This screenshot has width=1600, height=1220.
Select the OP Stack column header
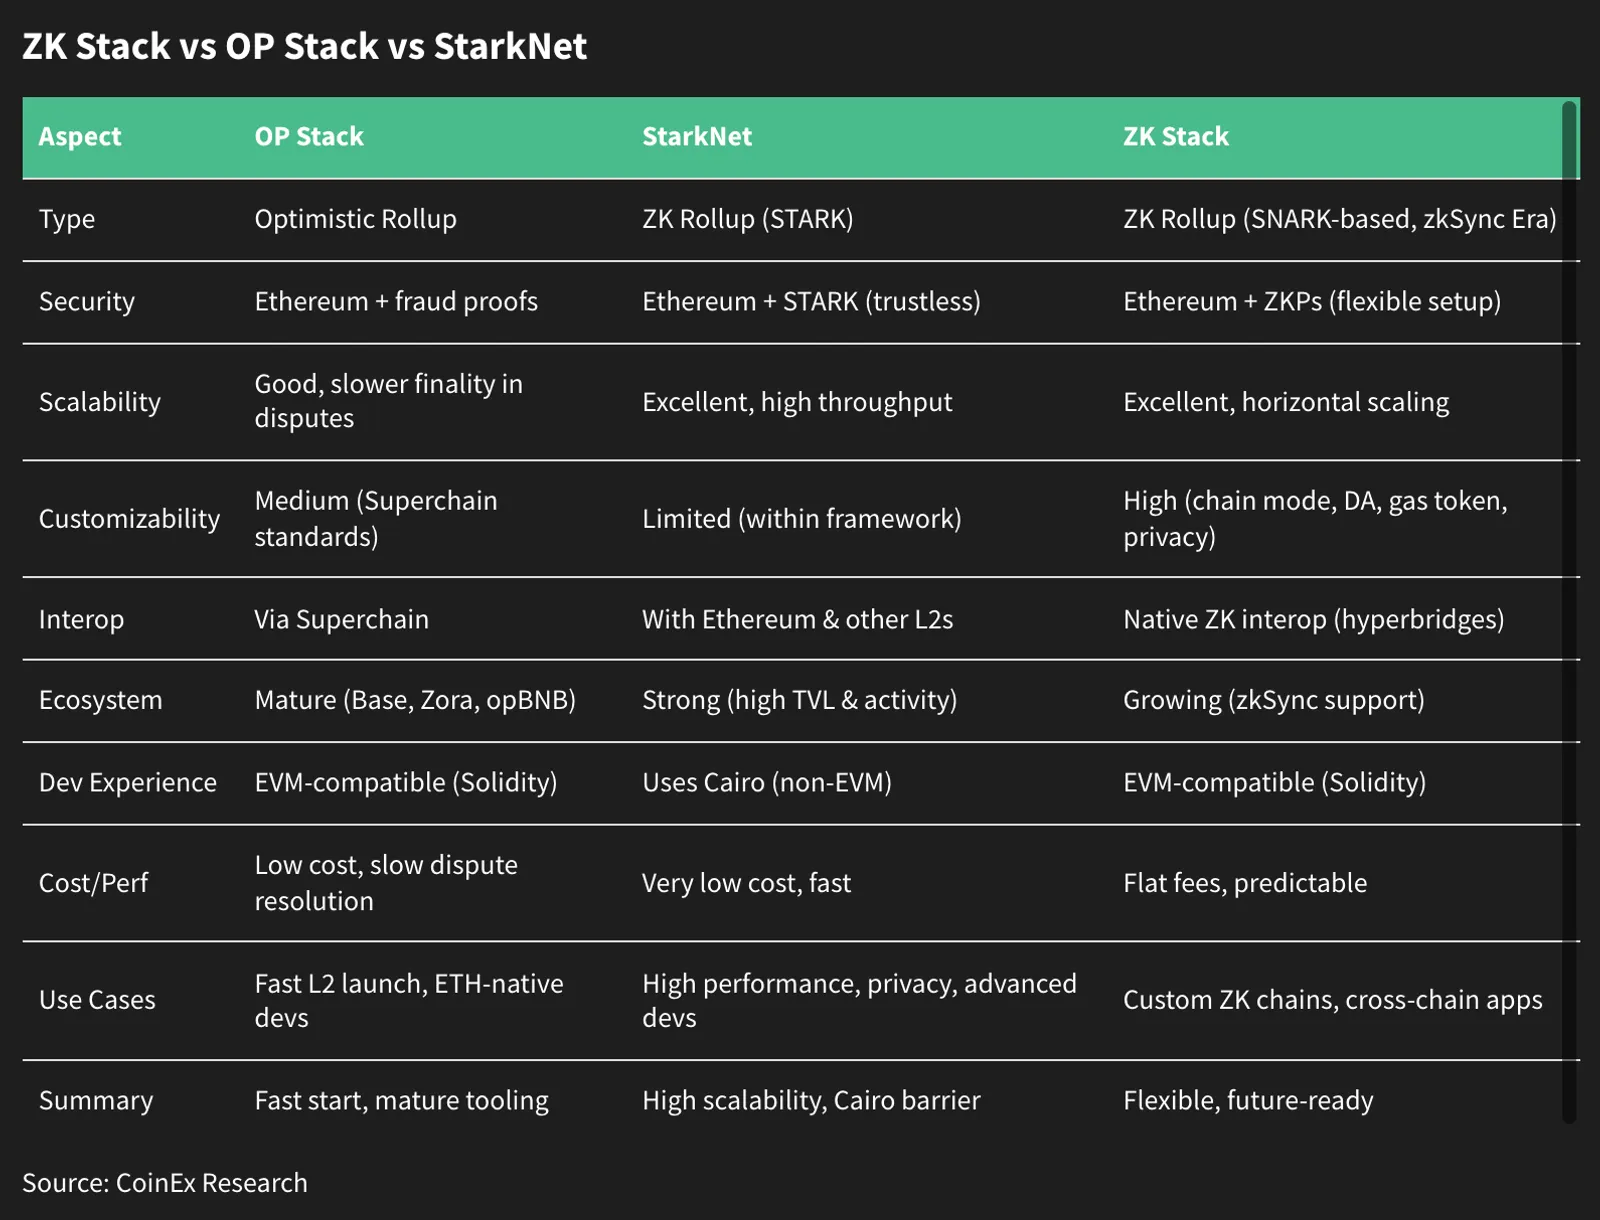pos(309,137)
